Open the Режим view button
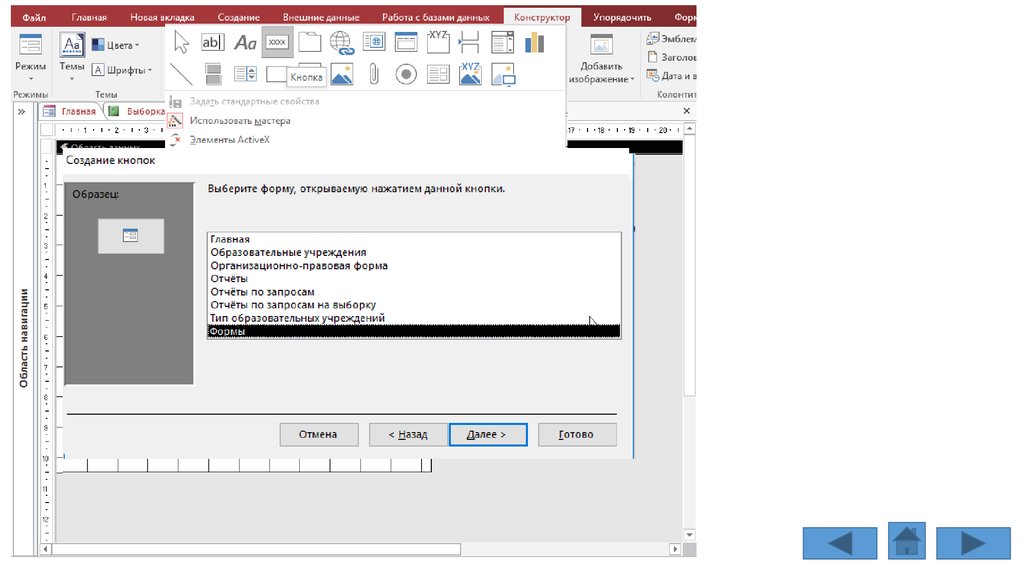The height and width of the screenshot is (574, 1024). [x=30, y=57]
